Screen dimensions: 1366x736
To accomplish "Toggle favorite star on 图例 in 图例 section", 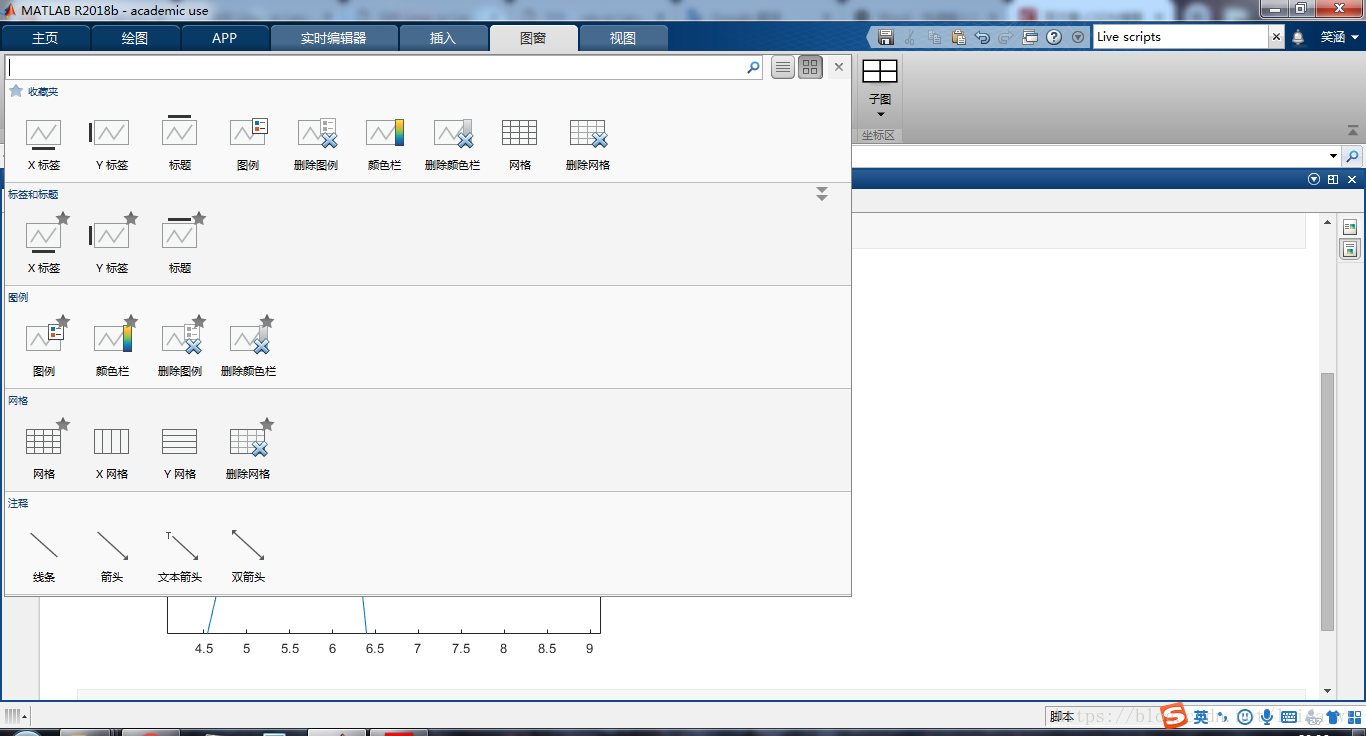I will (63, 321).
